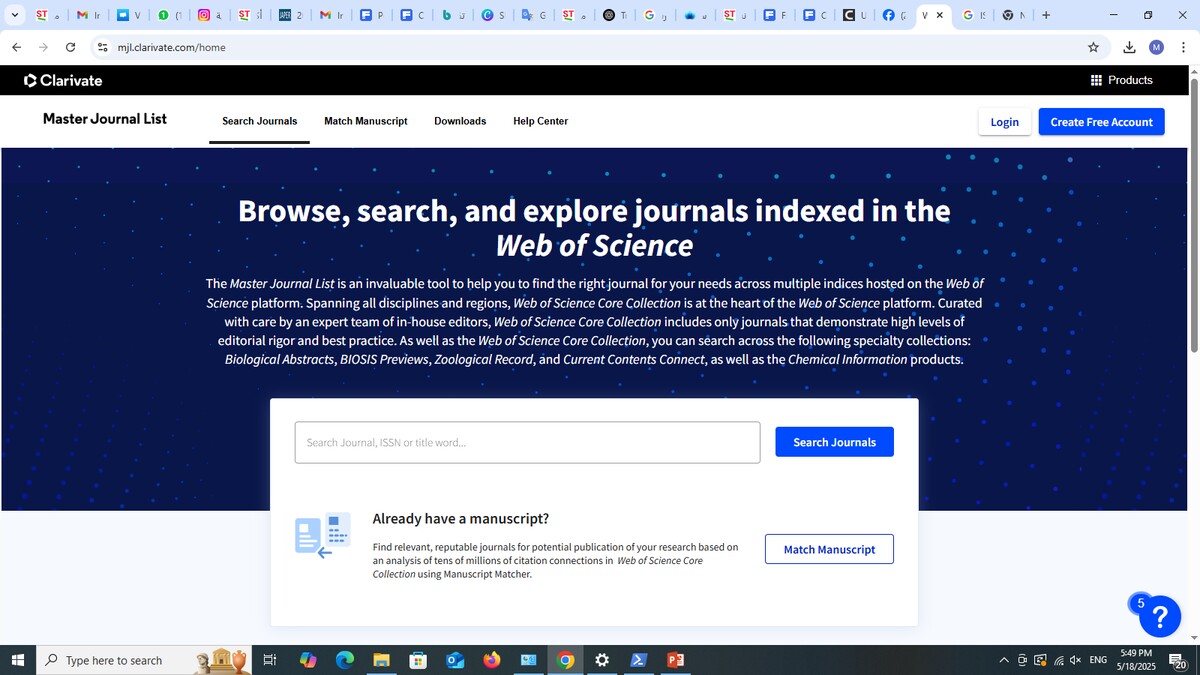The width and height of the screenshot is (1200, 675).
Task: Close the active Master Journal List tab
Action: 939,15
